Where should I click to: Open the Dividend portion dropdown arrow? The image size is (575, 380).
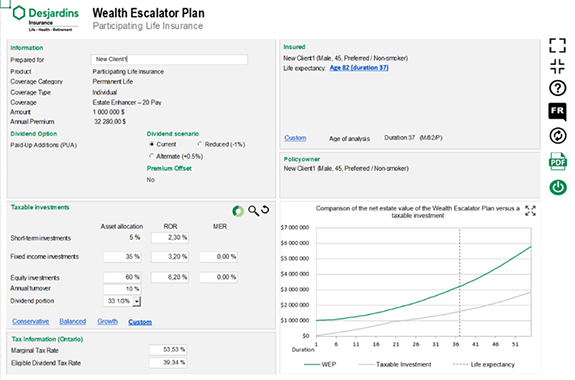136,301
